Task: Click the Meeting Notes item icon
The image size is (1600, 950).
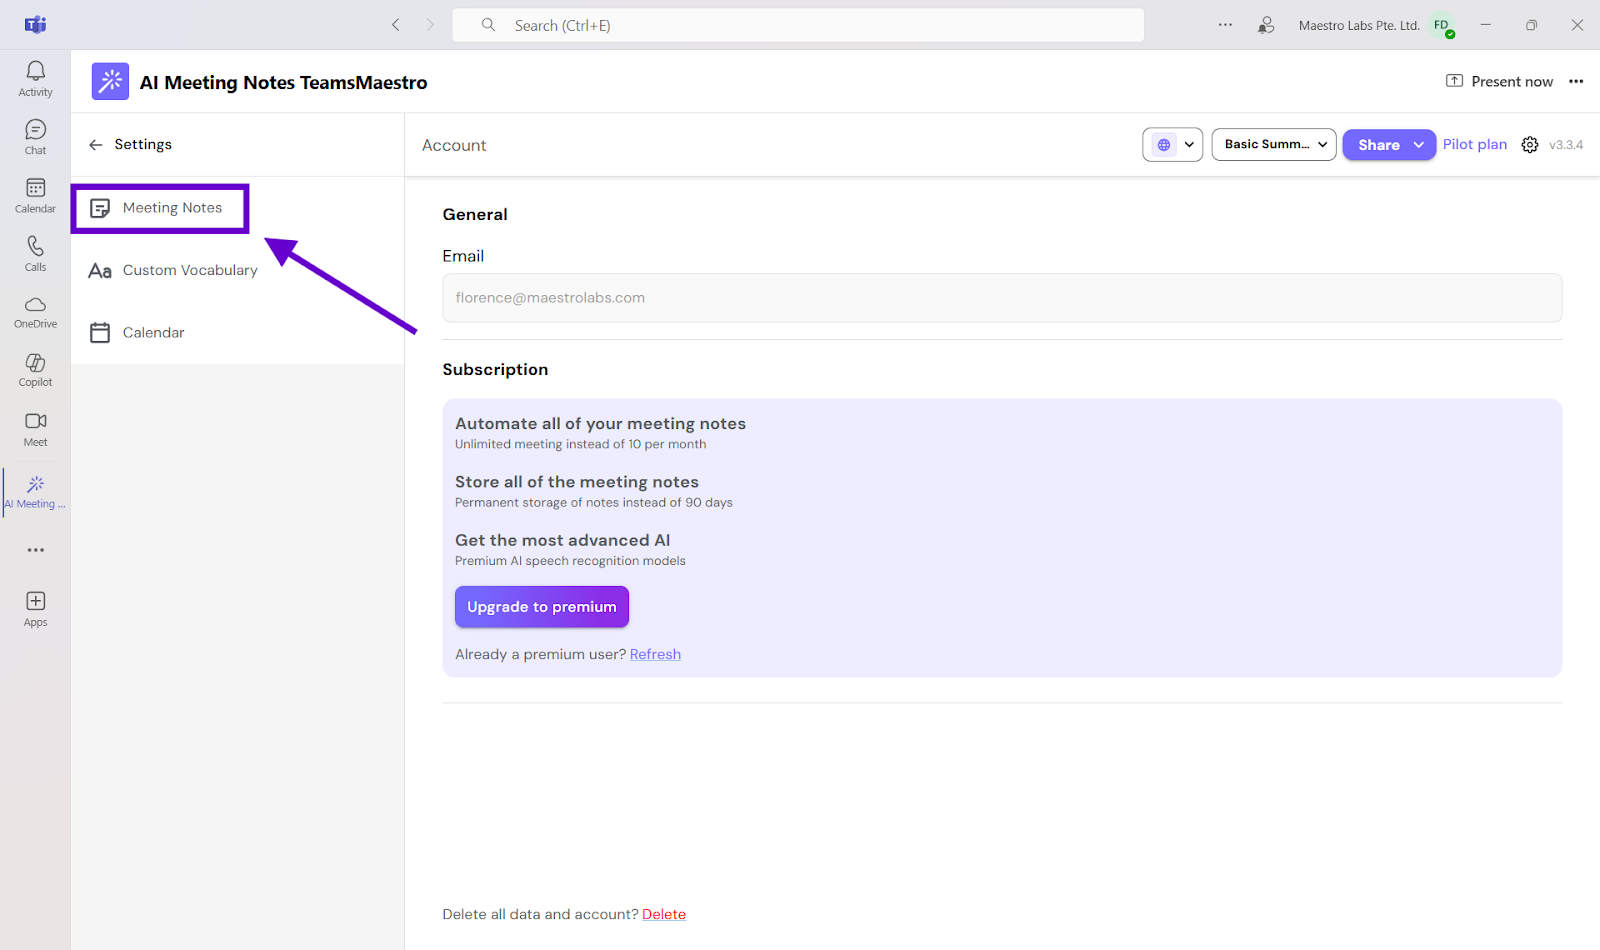Action: 100,208
